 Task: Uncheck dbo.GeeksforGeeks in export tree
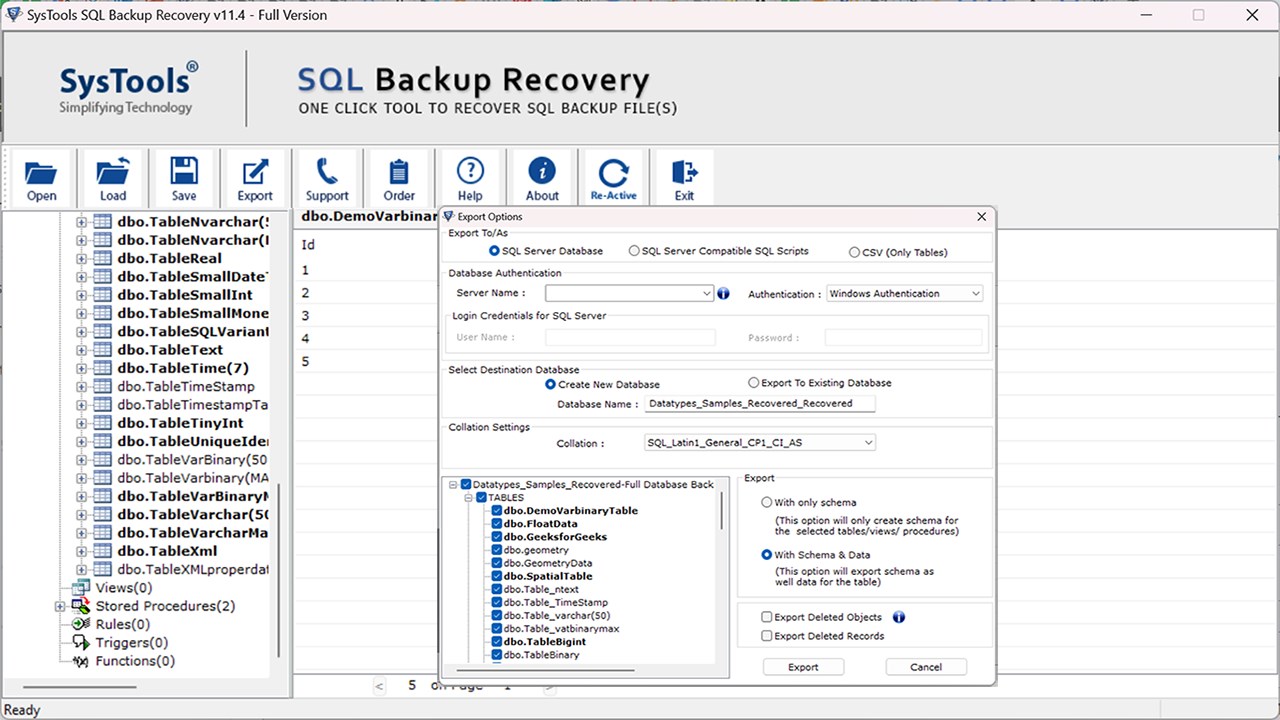click(x=496, y=537)
